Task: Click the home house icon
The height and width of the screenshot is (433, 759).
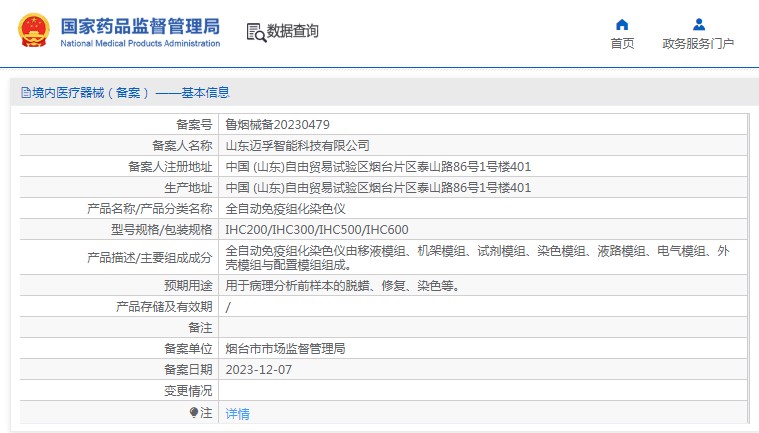Action: [622, 24]
